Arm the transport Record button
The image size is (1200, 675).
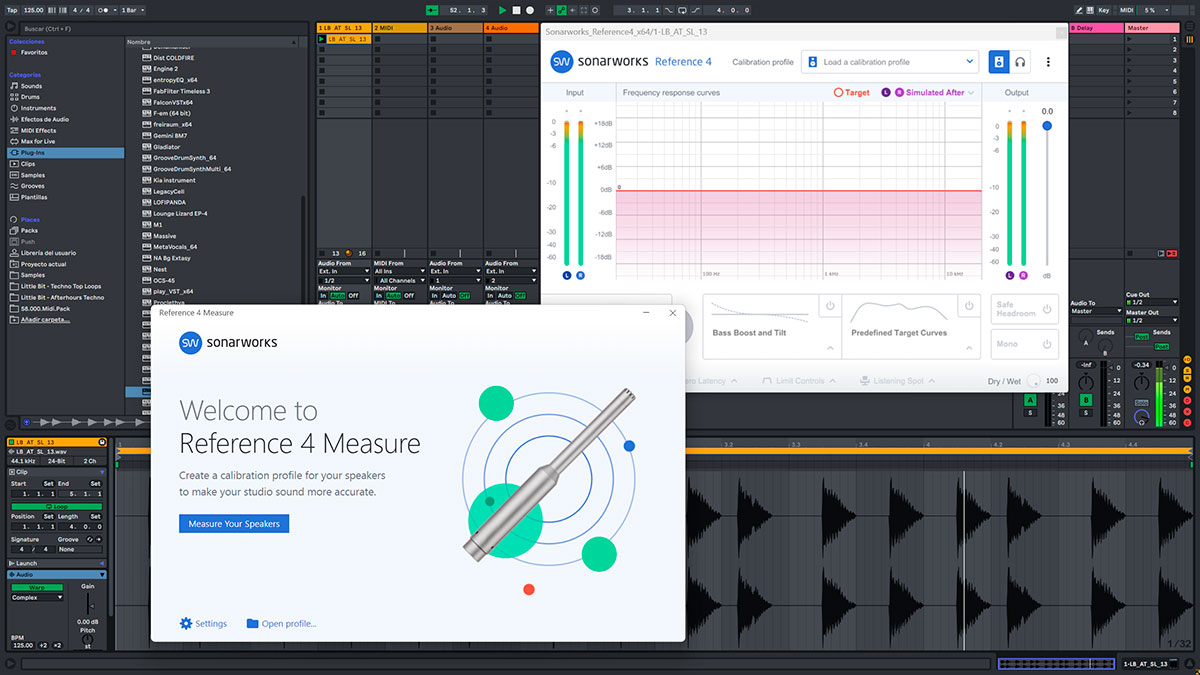click(x=529, y=9)
